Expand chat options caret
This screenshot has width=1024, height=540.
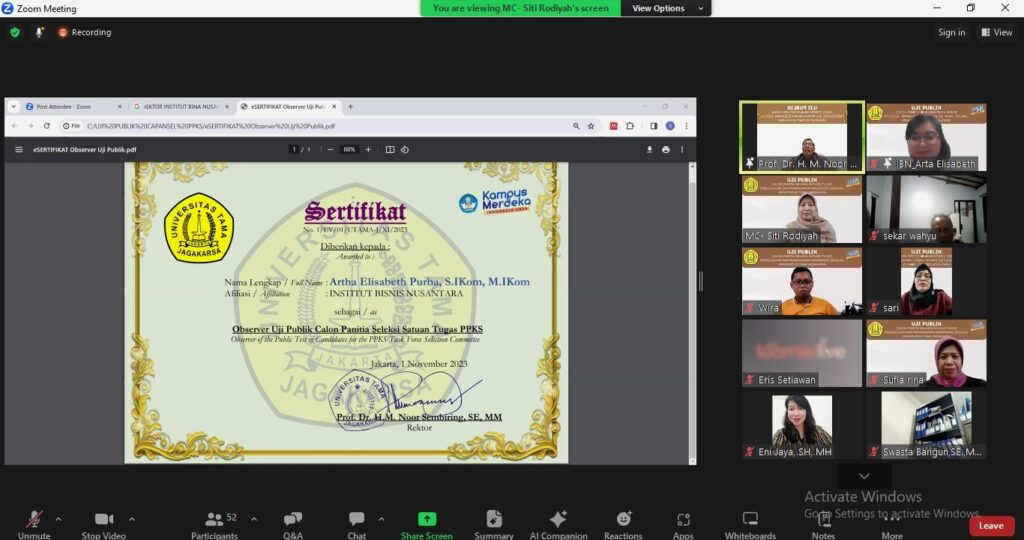coord(381,519)
